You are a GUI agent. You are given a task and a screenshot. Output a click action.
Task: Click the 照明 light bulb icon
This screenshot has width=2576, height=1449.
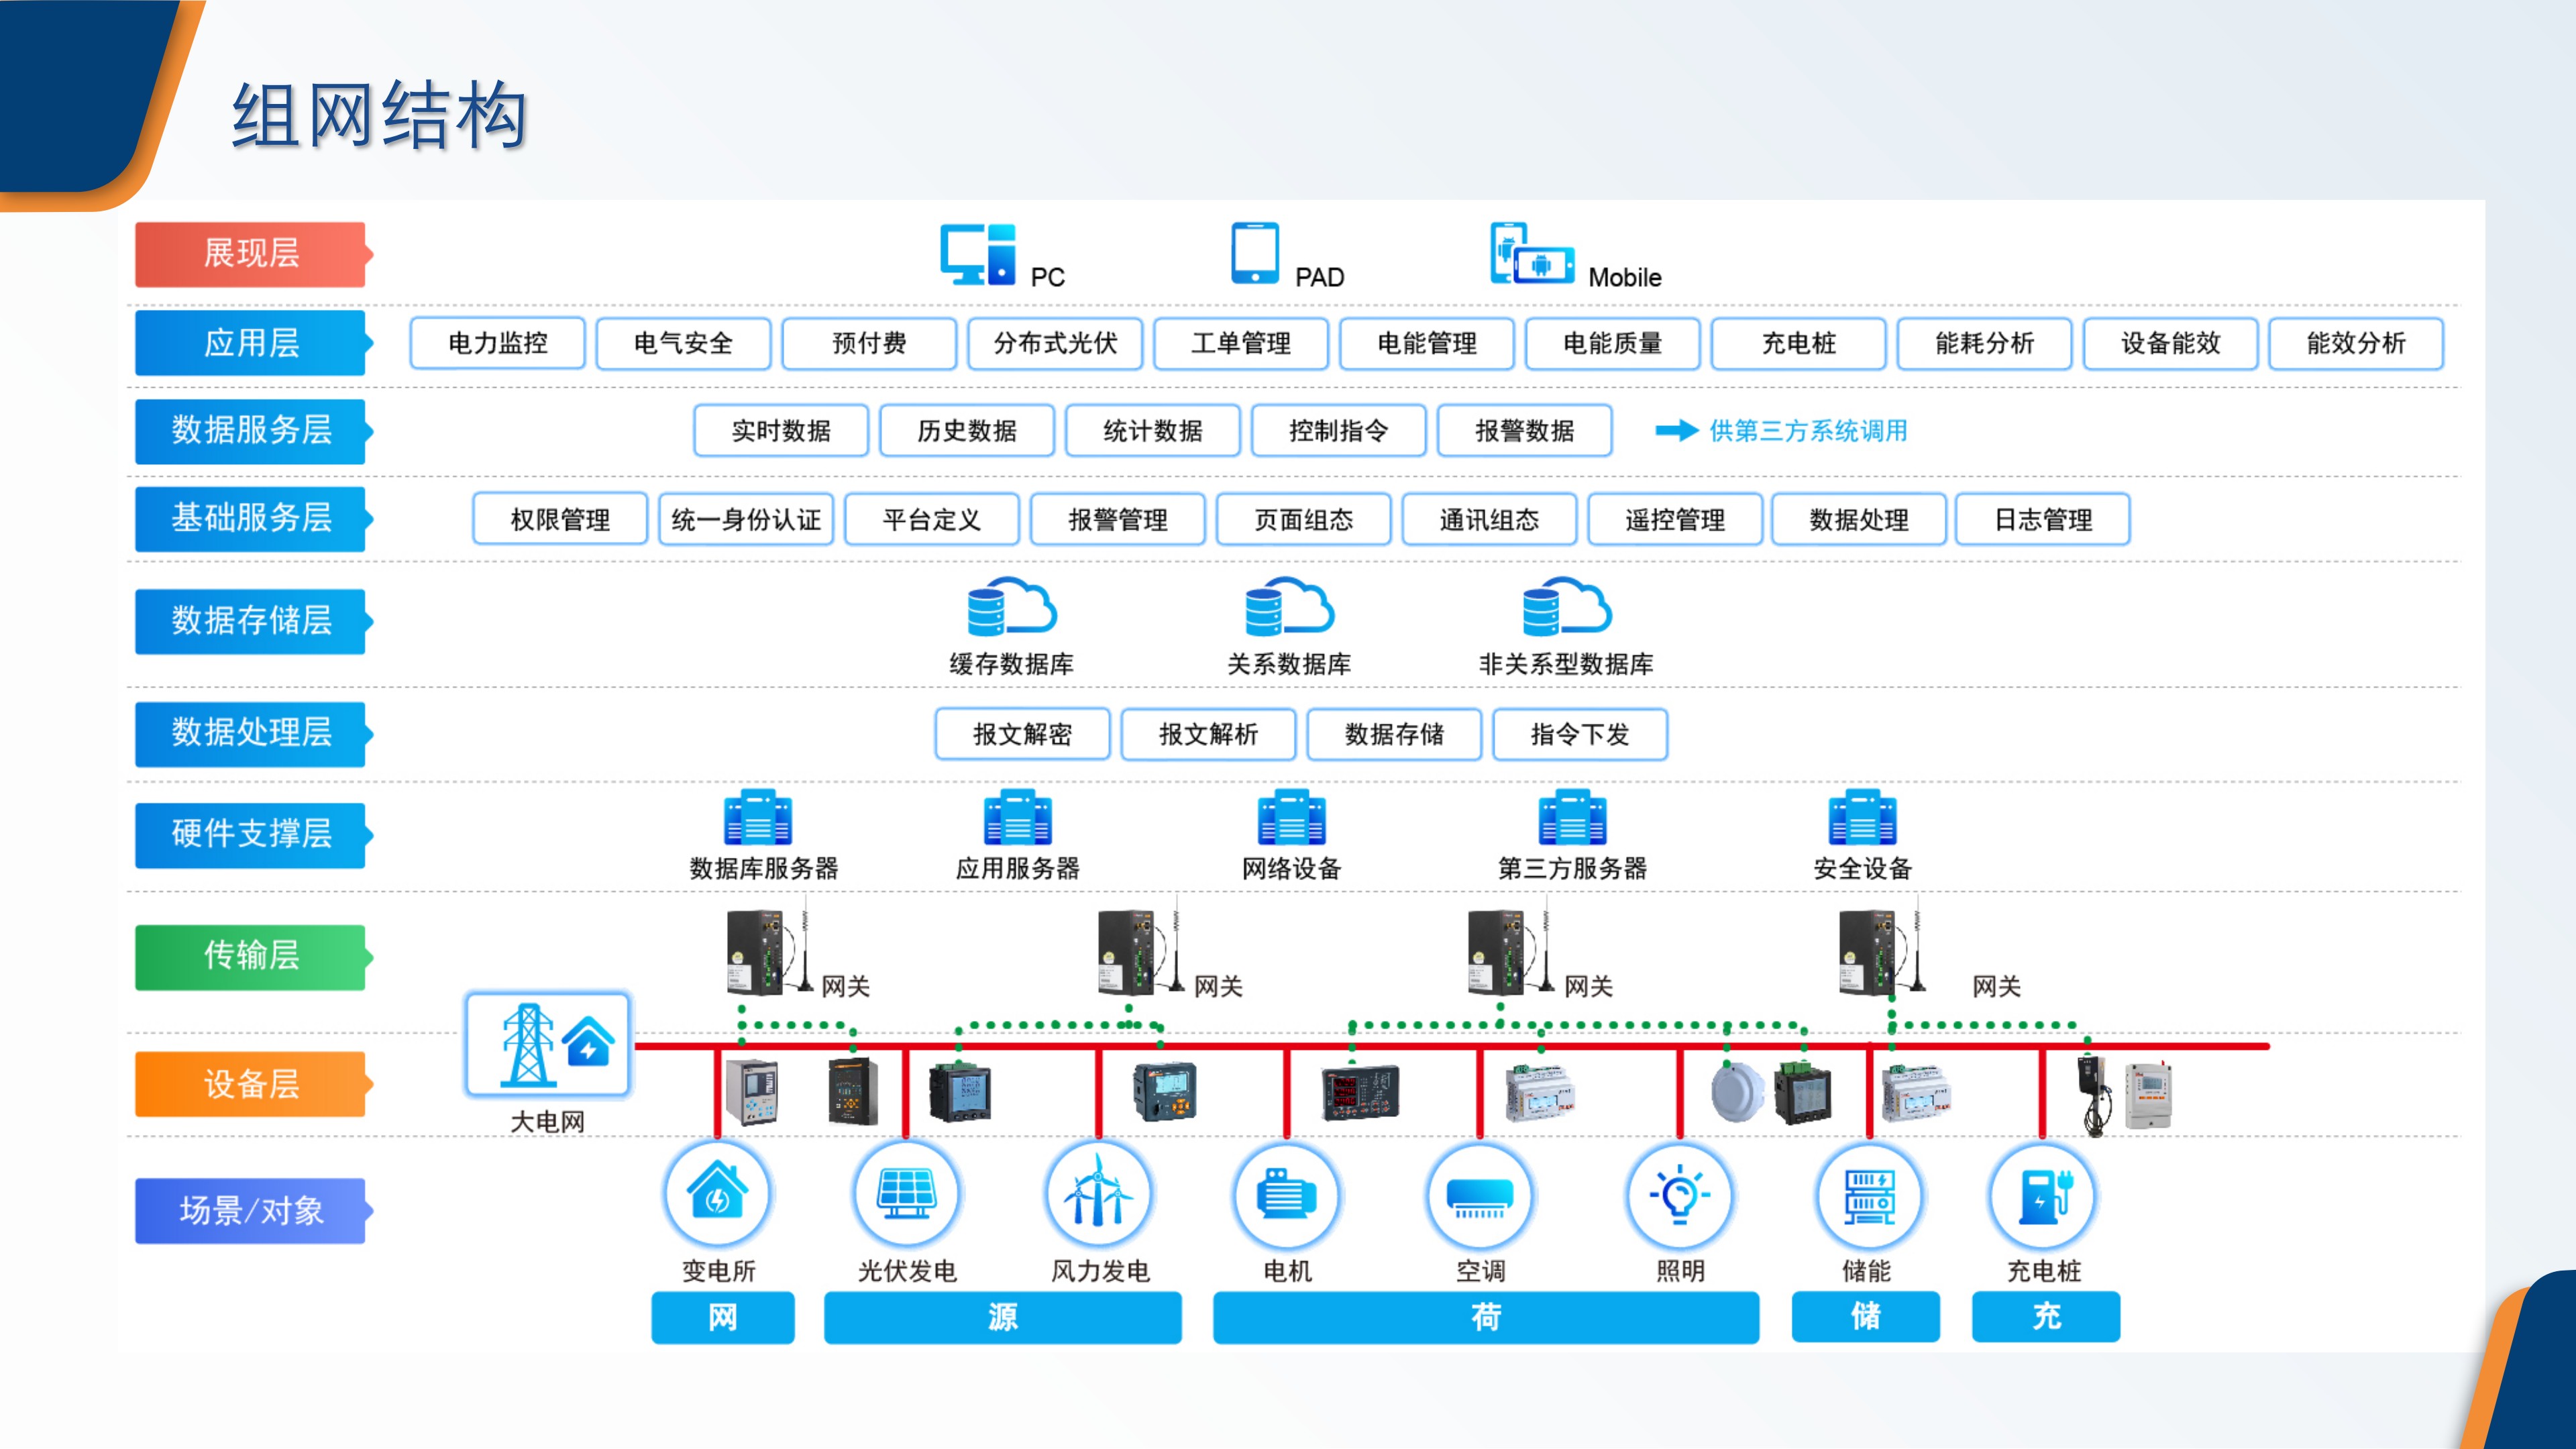point(1679,1195)
